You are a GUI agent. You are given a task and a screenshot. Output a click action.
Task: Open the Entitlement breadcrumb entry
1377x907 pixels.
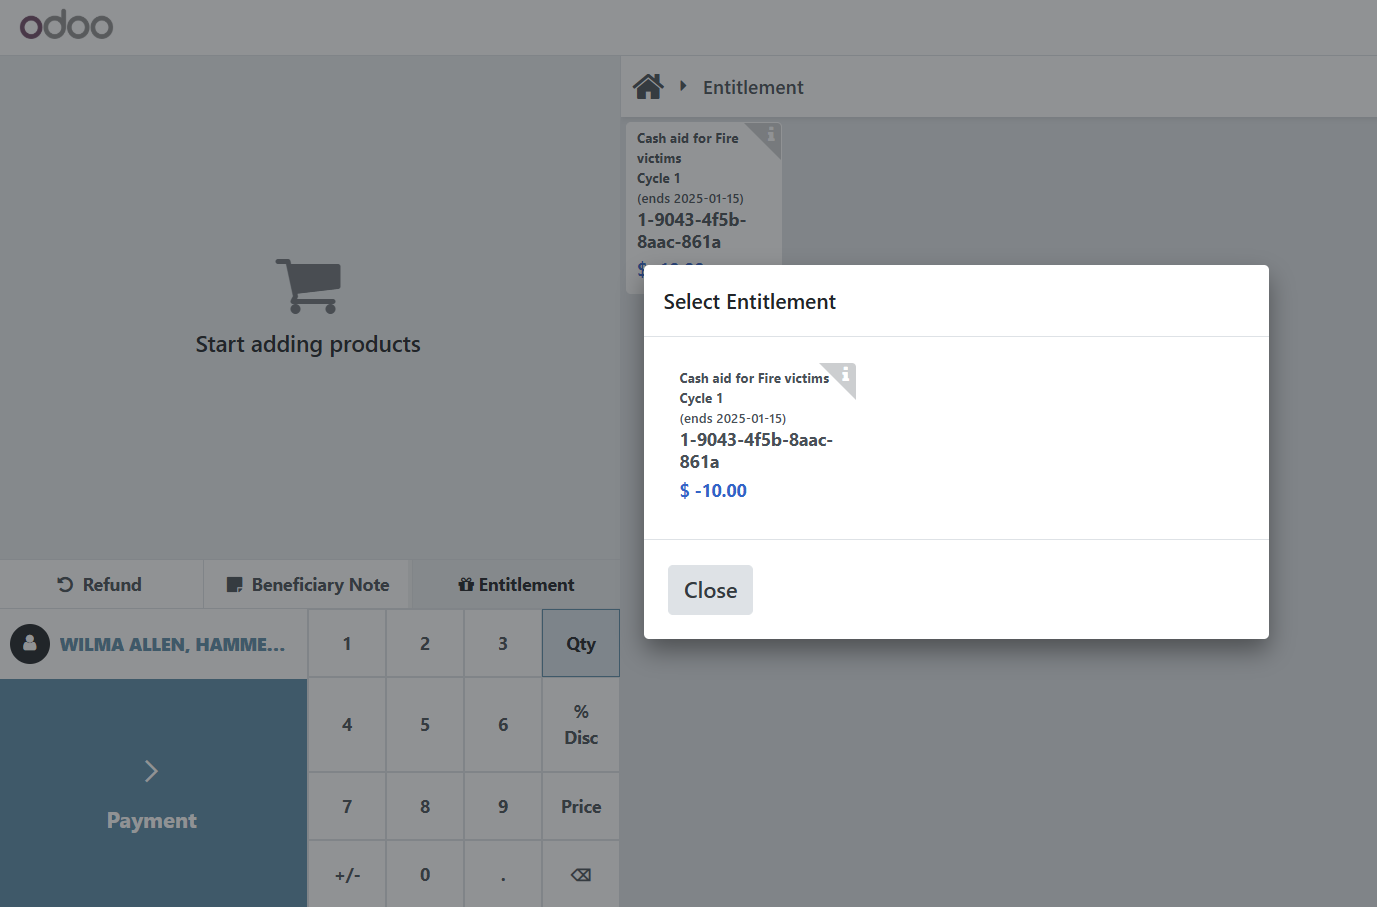coord(752,87)
